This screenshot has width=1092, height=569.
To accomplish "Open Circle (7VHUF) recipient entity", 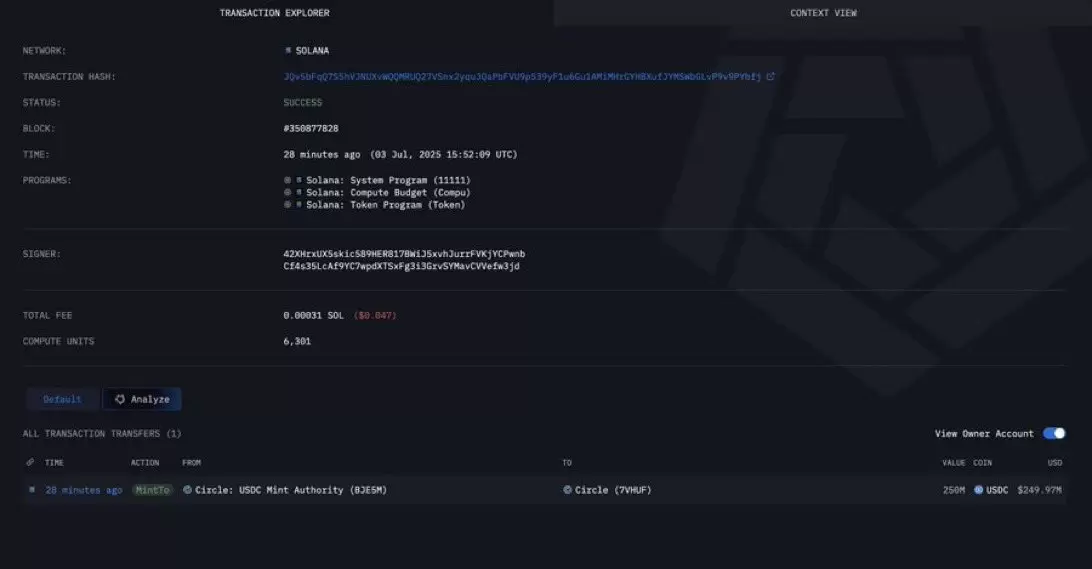I will [613, 490].
